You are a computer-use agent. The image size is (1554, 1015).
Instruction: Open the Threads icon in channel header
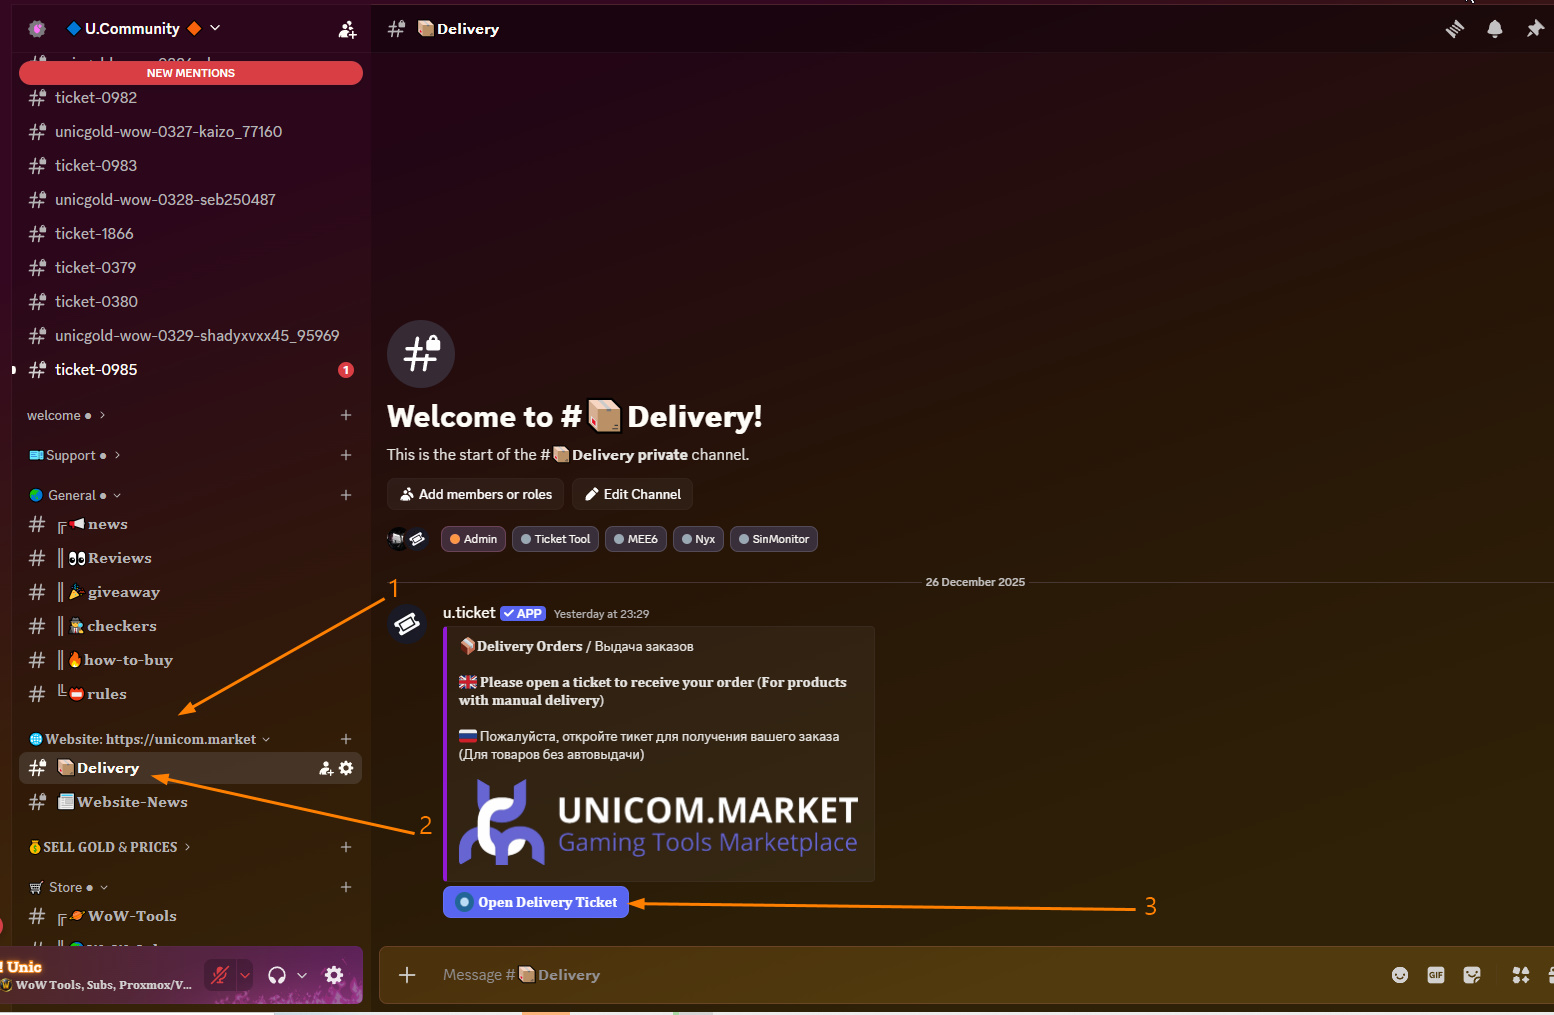click(1455, 29)
